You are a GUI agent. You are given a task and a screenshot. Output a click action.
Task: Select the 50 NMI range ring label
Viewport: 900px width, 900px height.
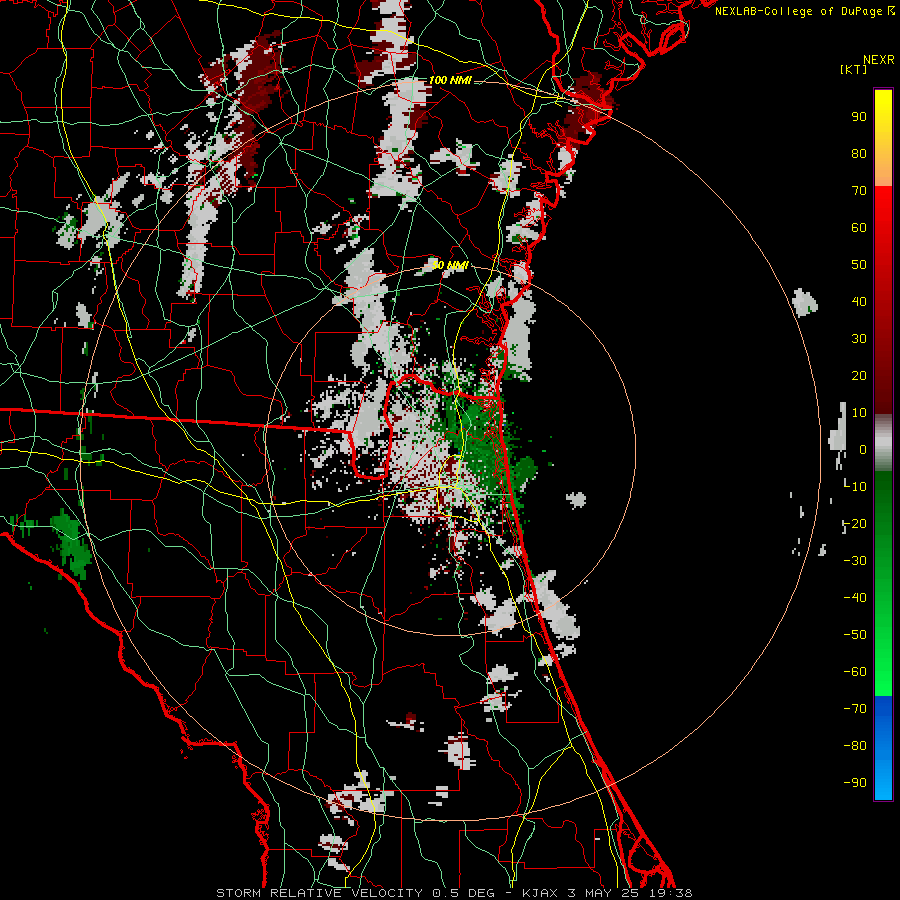pyautogui.click(x=450, y=265)
